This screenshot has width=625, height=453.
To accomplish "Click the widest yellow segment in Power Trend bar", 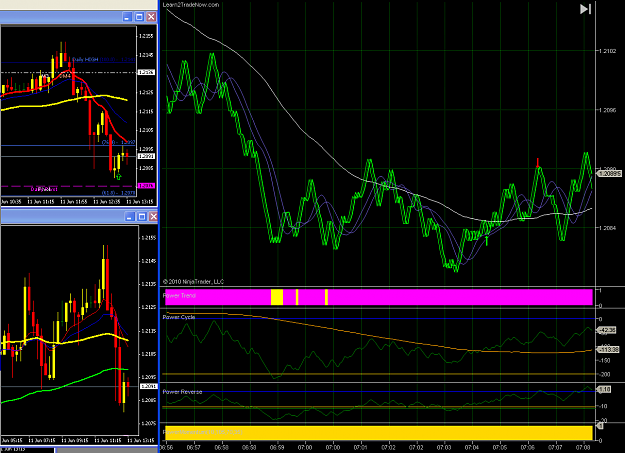I will pyautogui.click(x=277, y=297).
